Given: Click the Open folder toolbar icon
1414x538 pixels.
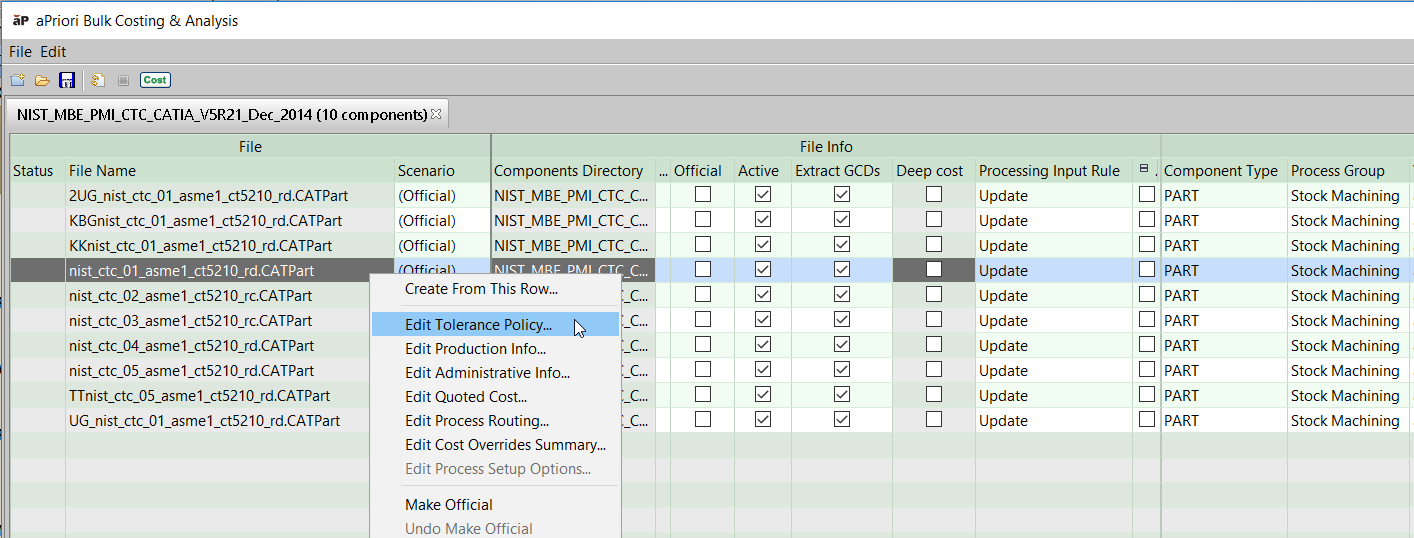Looking at the screenshot, I should point(42,80).
